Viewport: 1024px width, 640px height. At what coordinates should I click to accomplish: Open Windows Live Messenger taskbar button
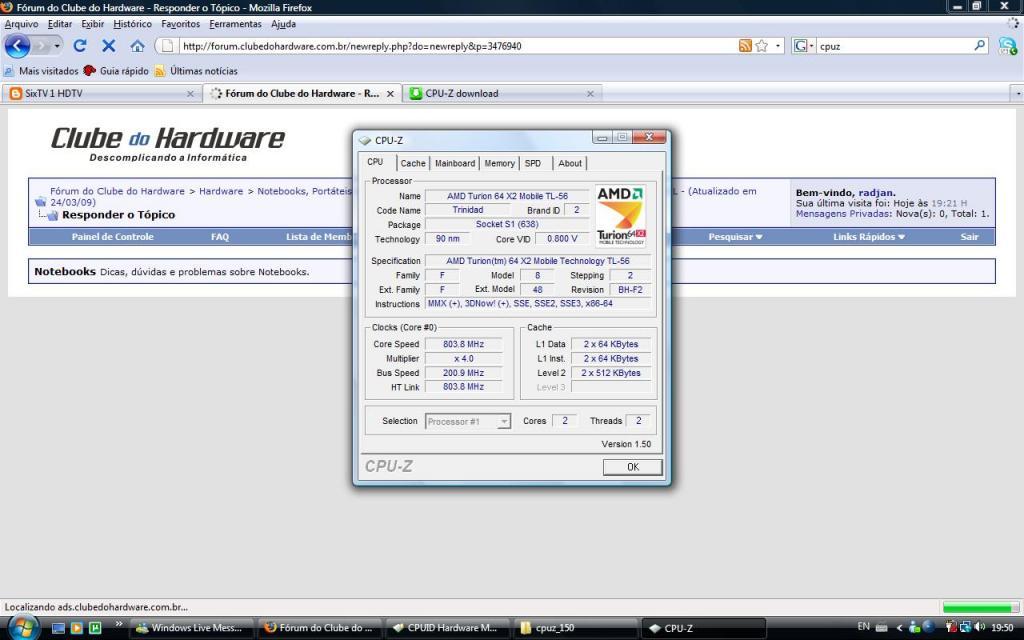tap(193, 628)
